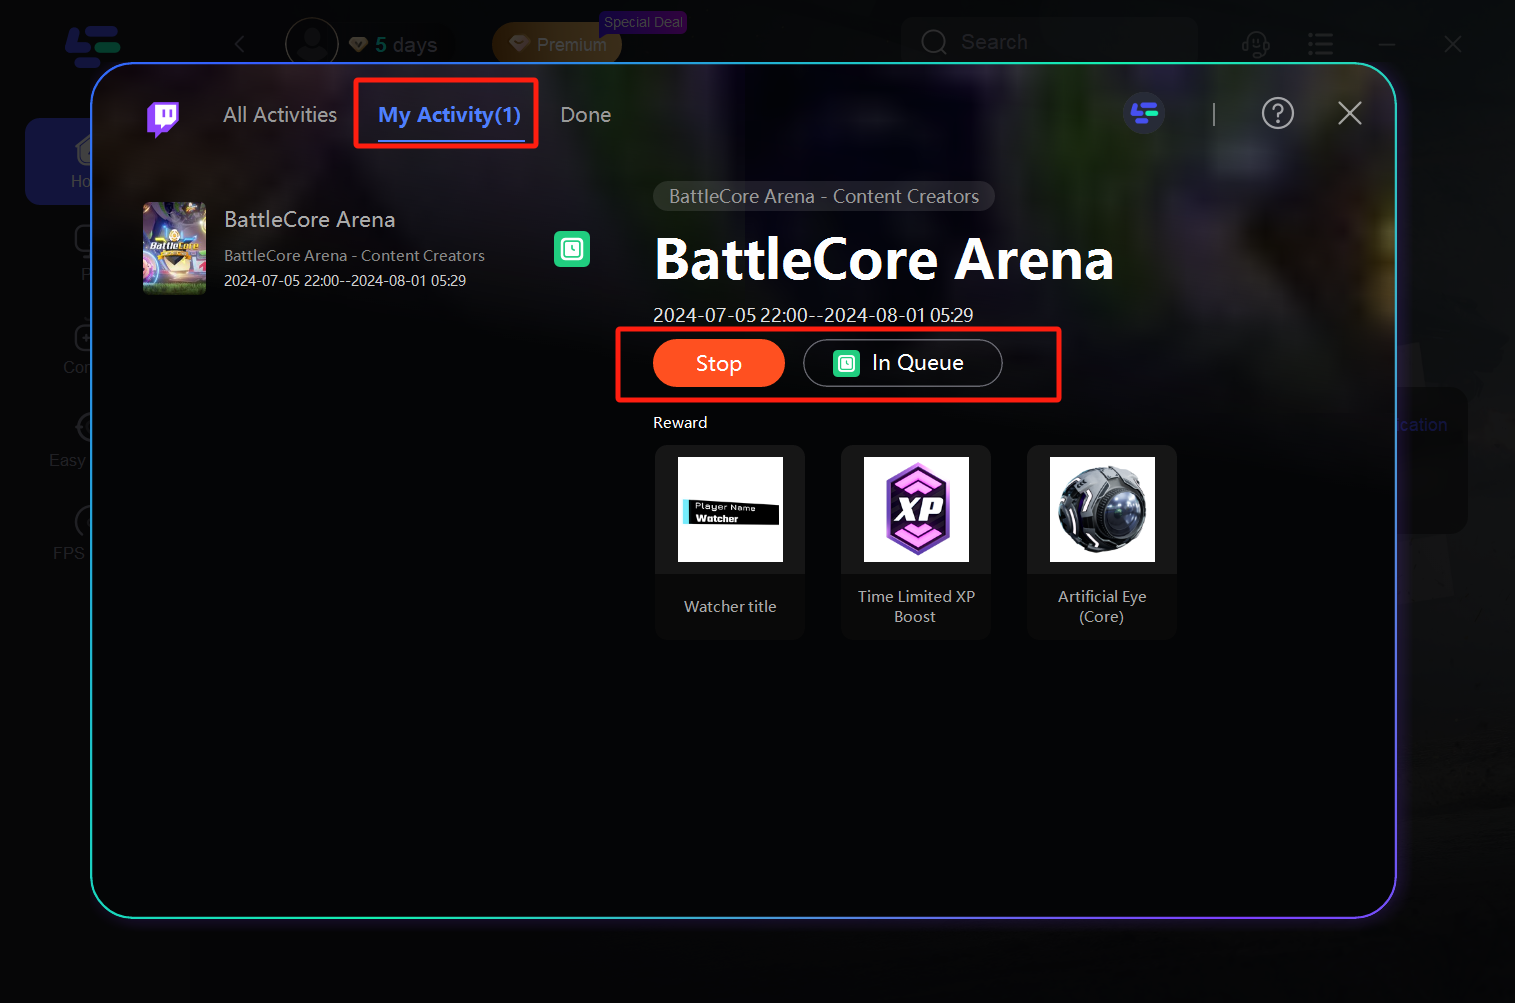Screen dimensions: 1515x1003
Task: Click the Time Limited XP Boost label
Action: pos(916,606)
